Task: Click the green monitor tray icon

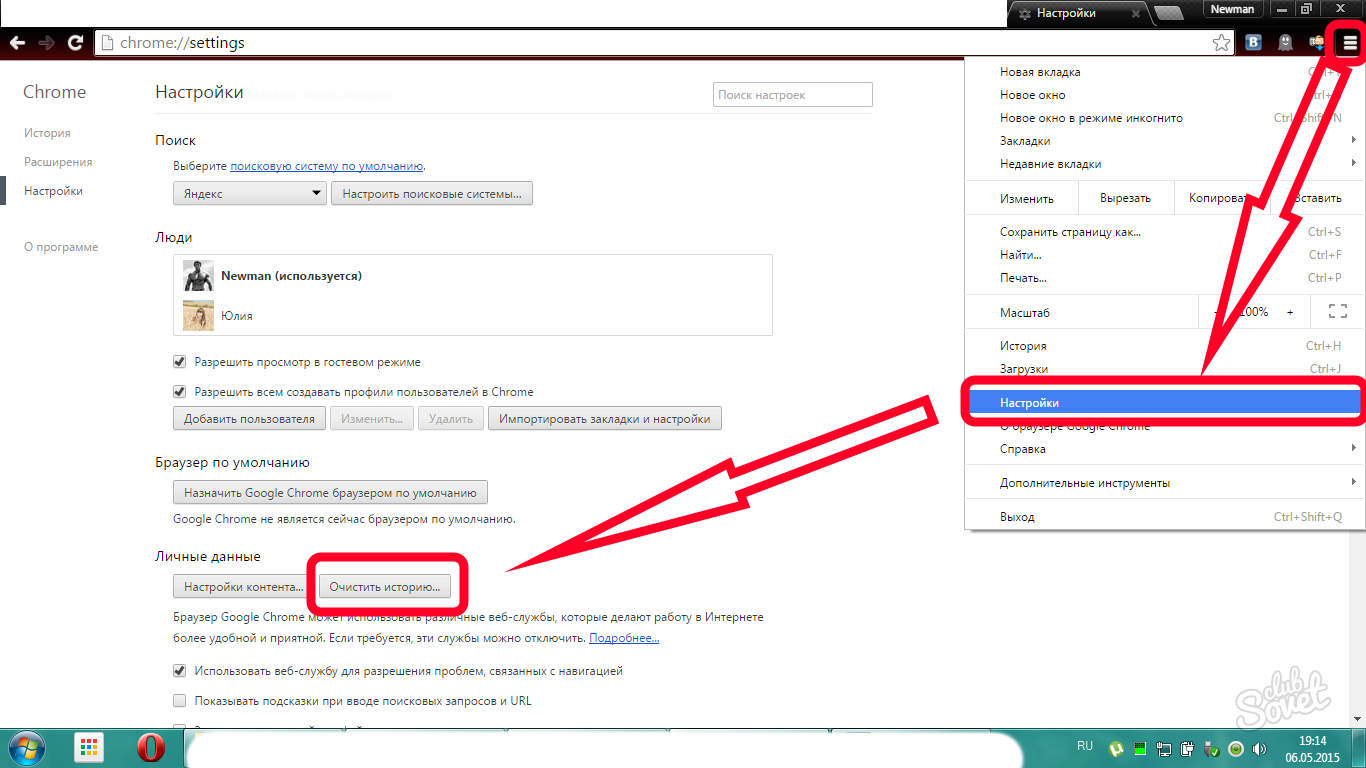Action: click(1140, 748)
